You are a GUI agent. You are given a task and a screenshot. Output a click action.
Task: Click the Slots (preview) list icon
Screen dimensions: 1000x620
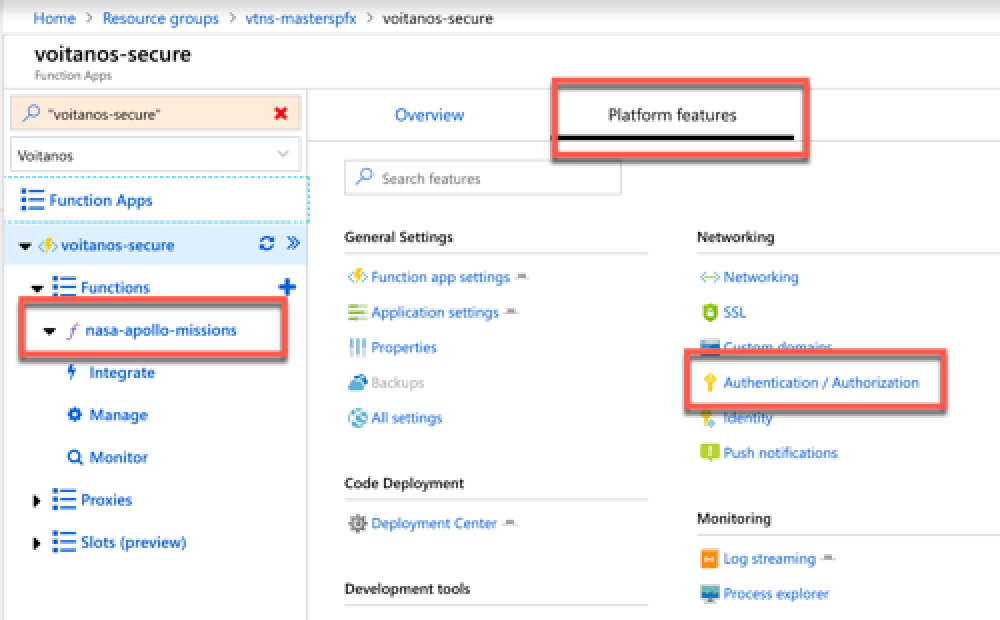pyautogui.click(x=64, y=542)
